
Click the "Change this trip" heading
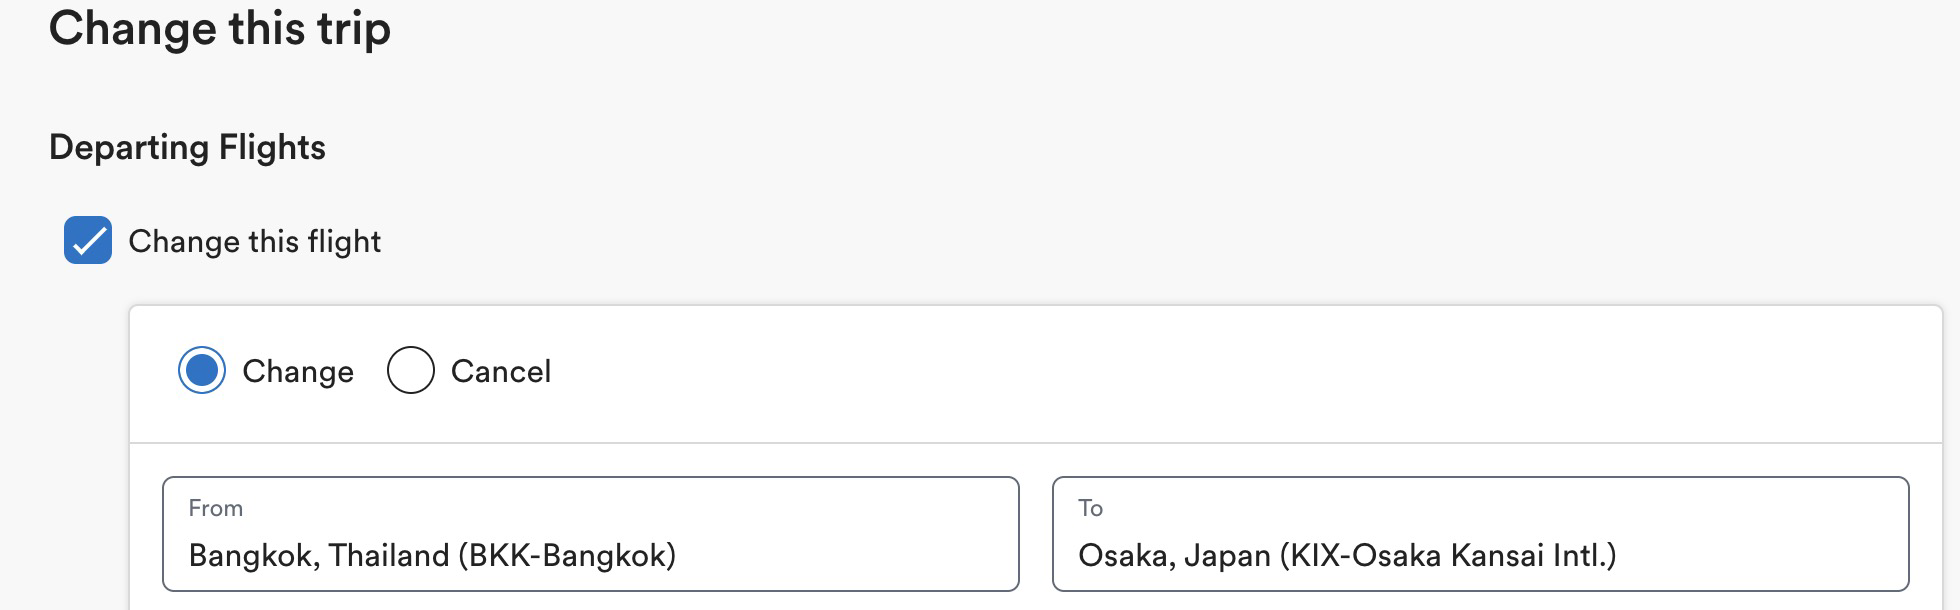(219, 28)
